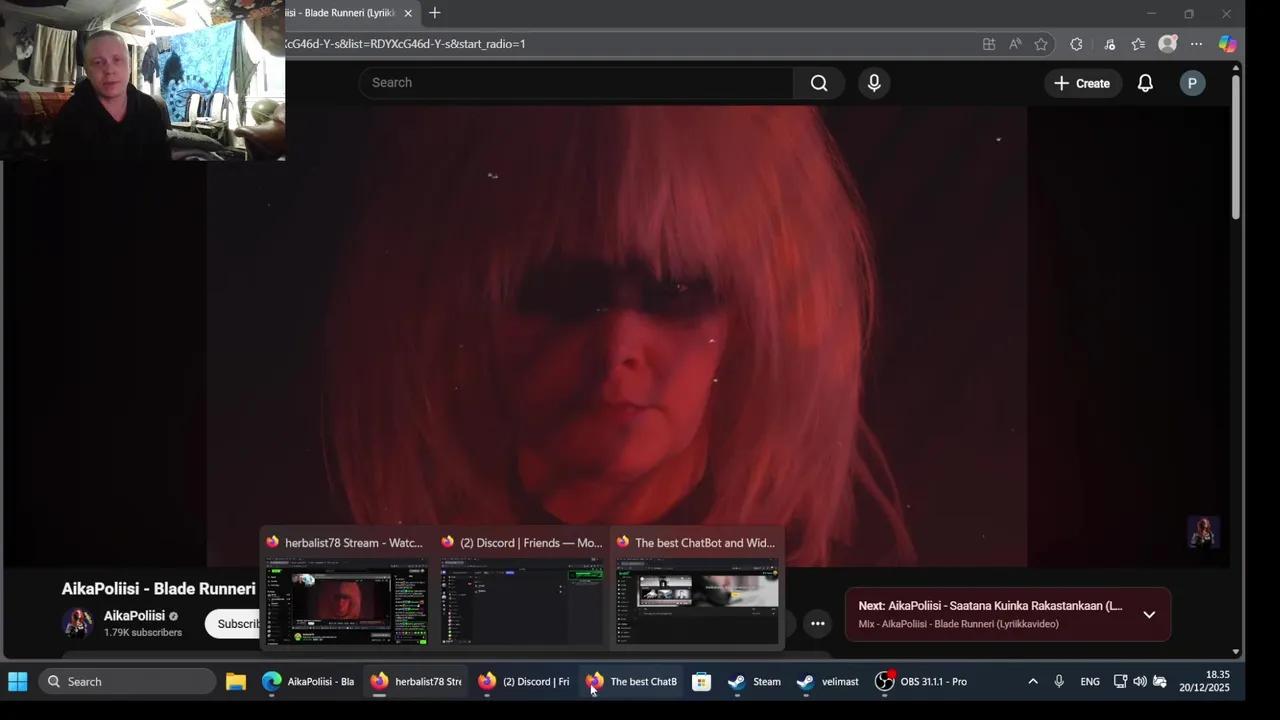Switch to Discord Firefox taskbar item
This screenshot has width=1280, height=720.
(523, 682)
